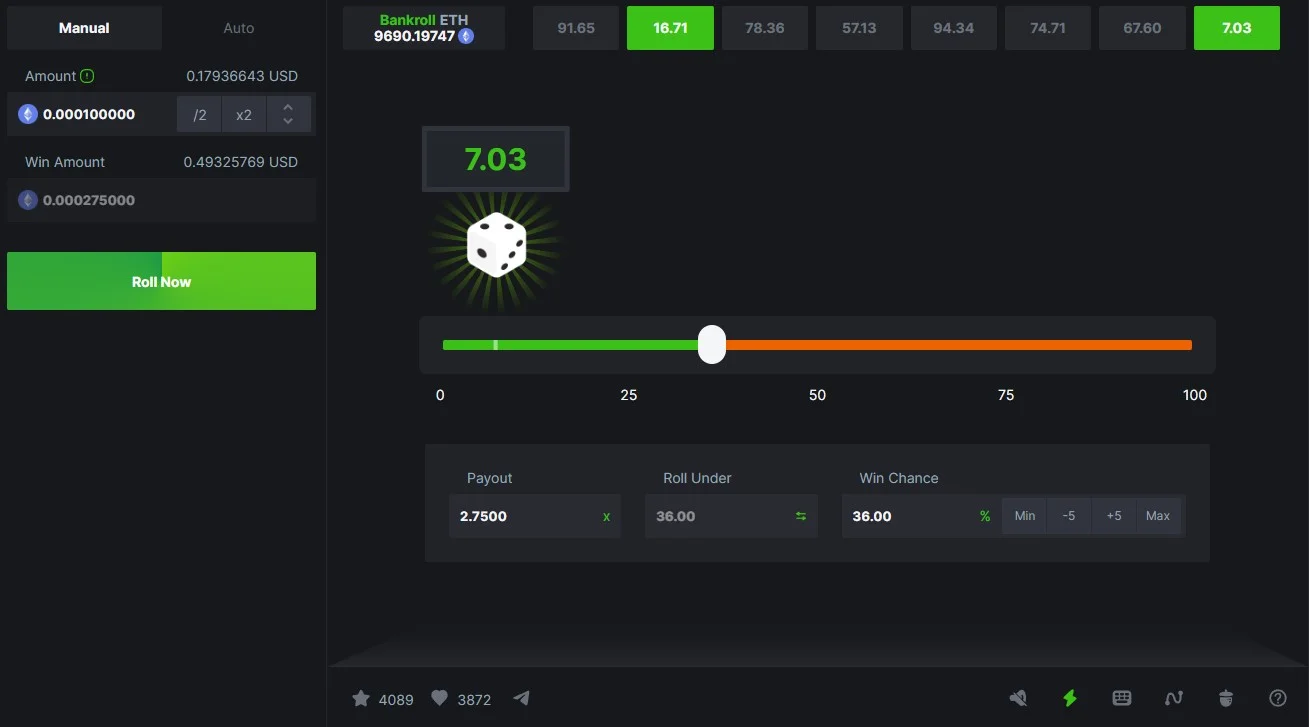Select the Manual tab
1309x727 pixels.
click(84, 28)
